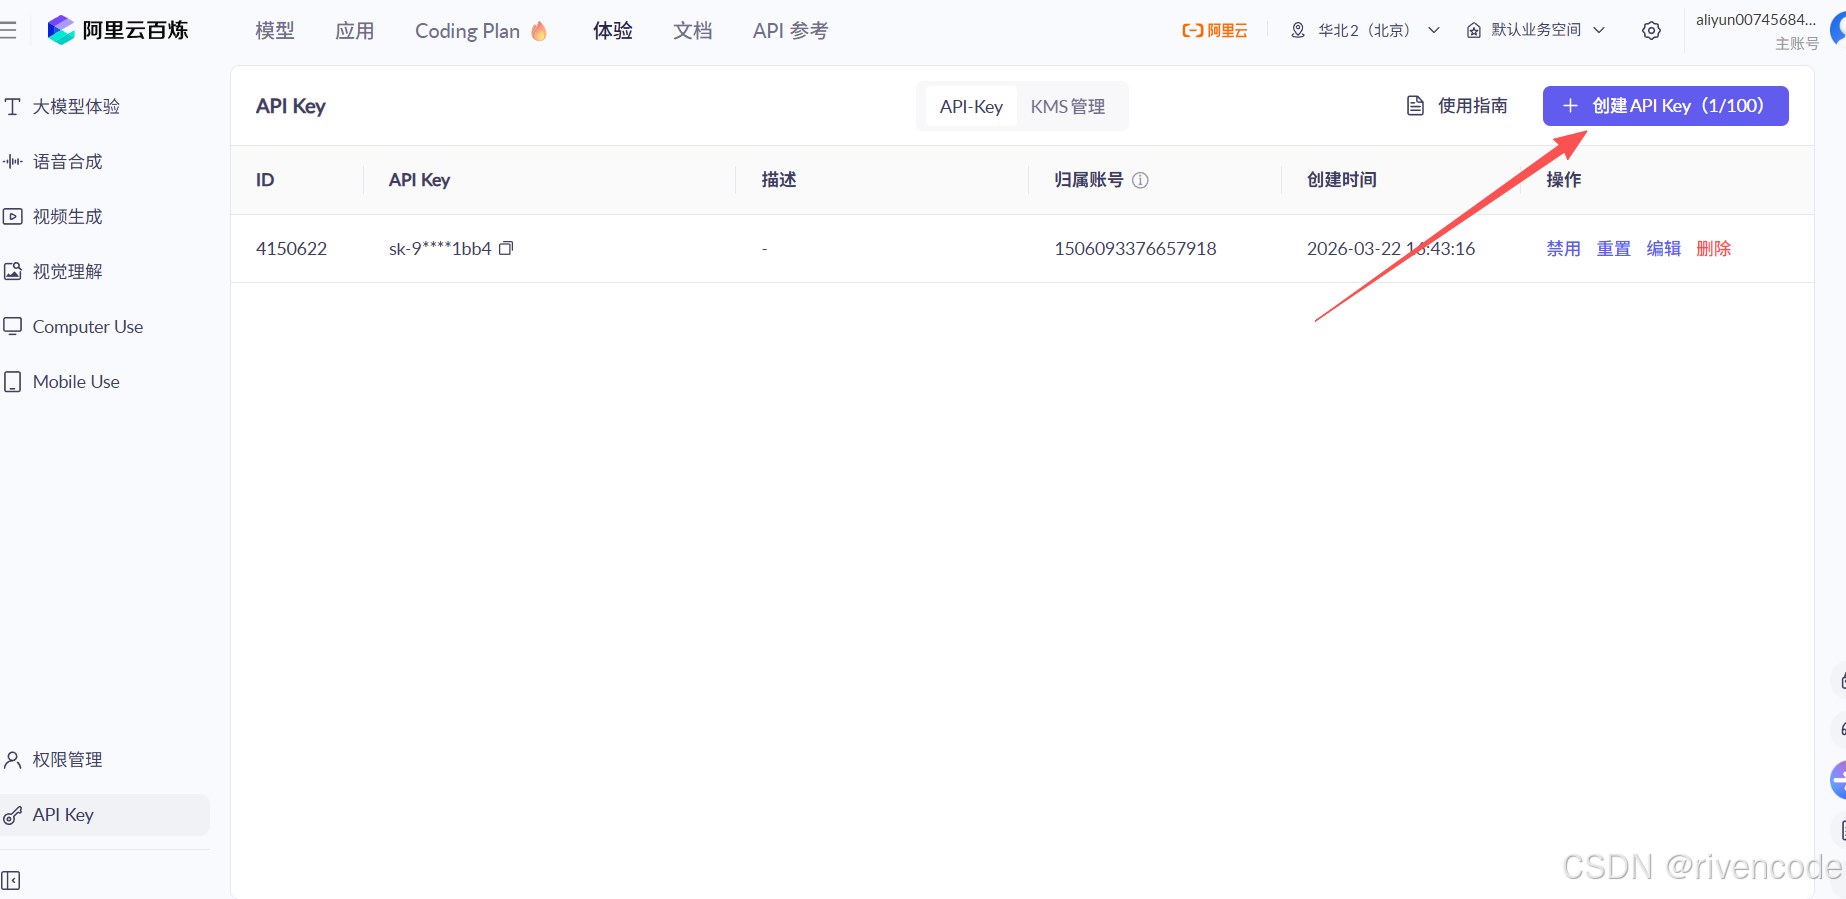Click the masked key text sk-9****1bb4

point(440,248)
